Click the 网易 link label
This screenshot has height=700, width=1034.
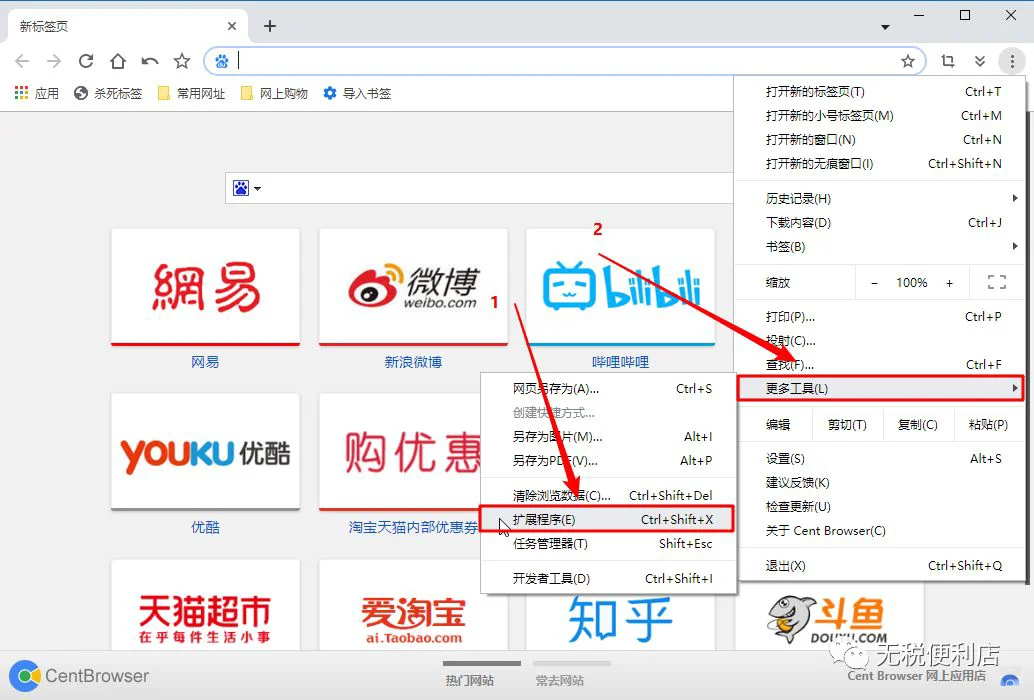pos(205,362)
